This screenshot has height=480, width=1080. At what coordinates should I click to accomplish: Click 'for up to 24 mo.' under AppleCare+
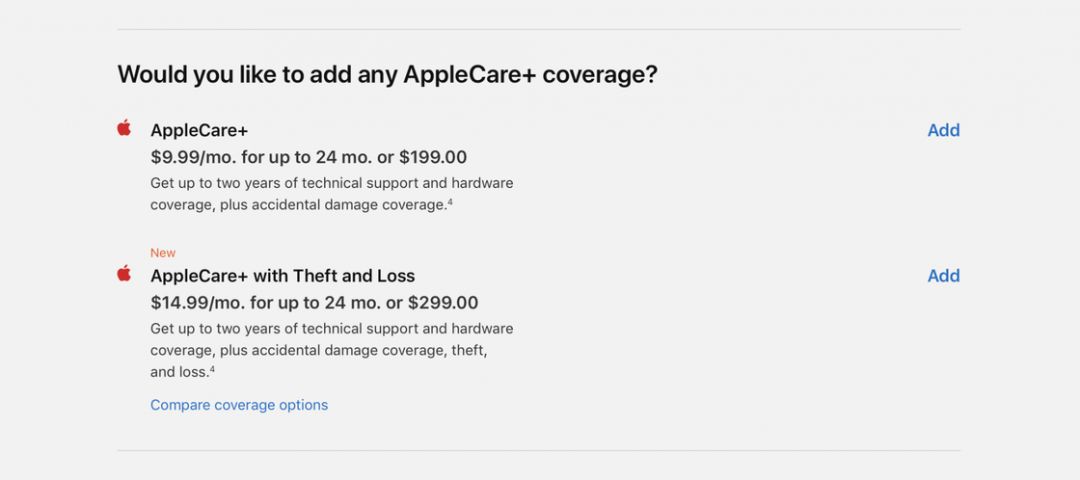point(303,157)
